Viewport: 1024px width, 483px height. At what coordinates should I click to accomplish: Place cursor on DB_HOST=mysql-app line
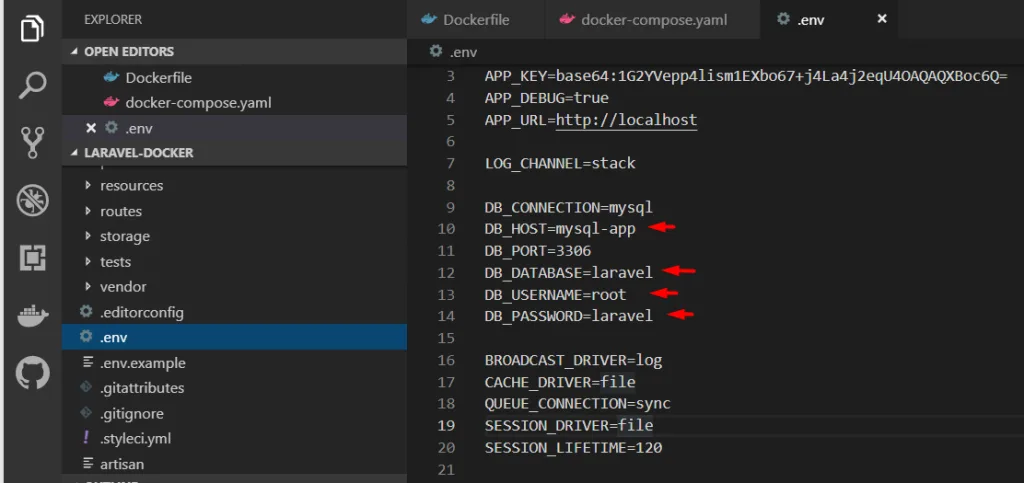560,228
